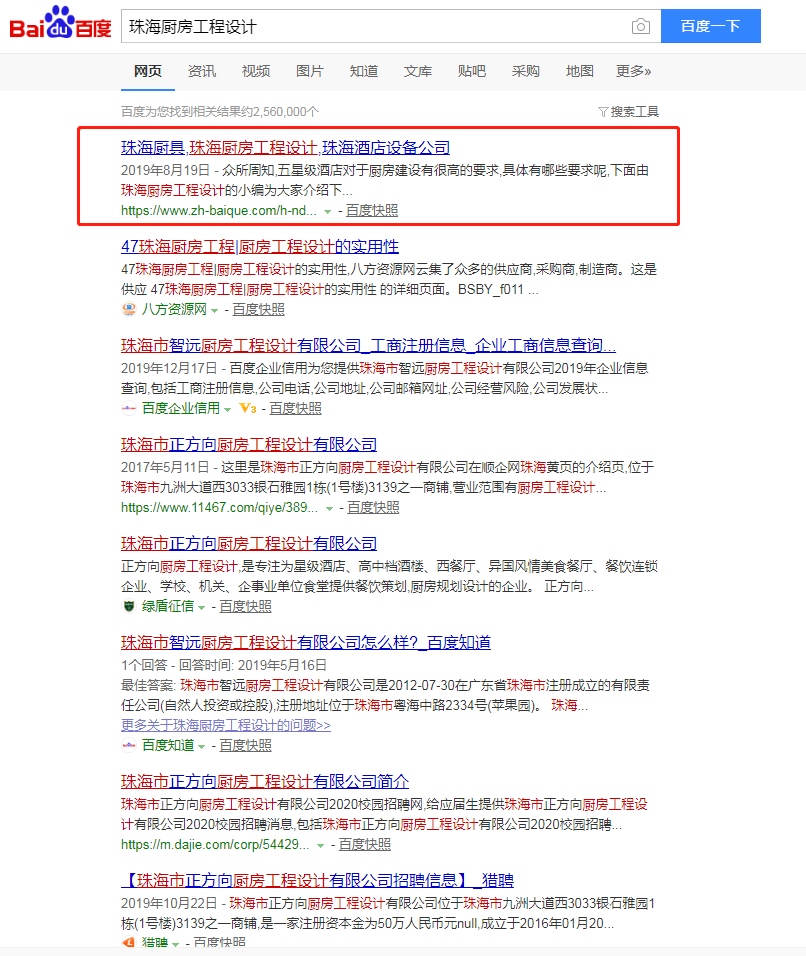The image size is (806, 956).
Task: Switch to the 视频 tab
Action: pos(256,71)
